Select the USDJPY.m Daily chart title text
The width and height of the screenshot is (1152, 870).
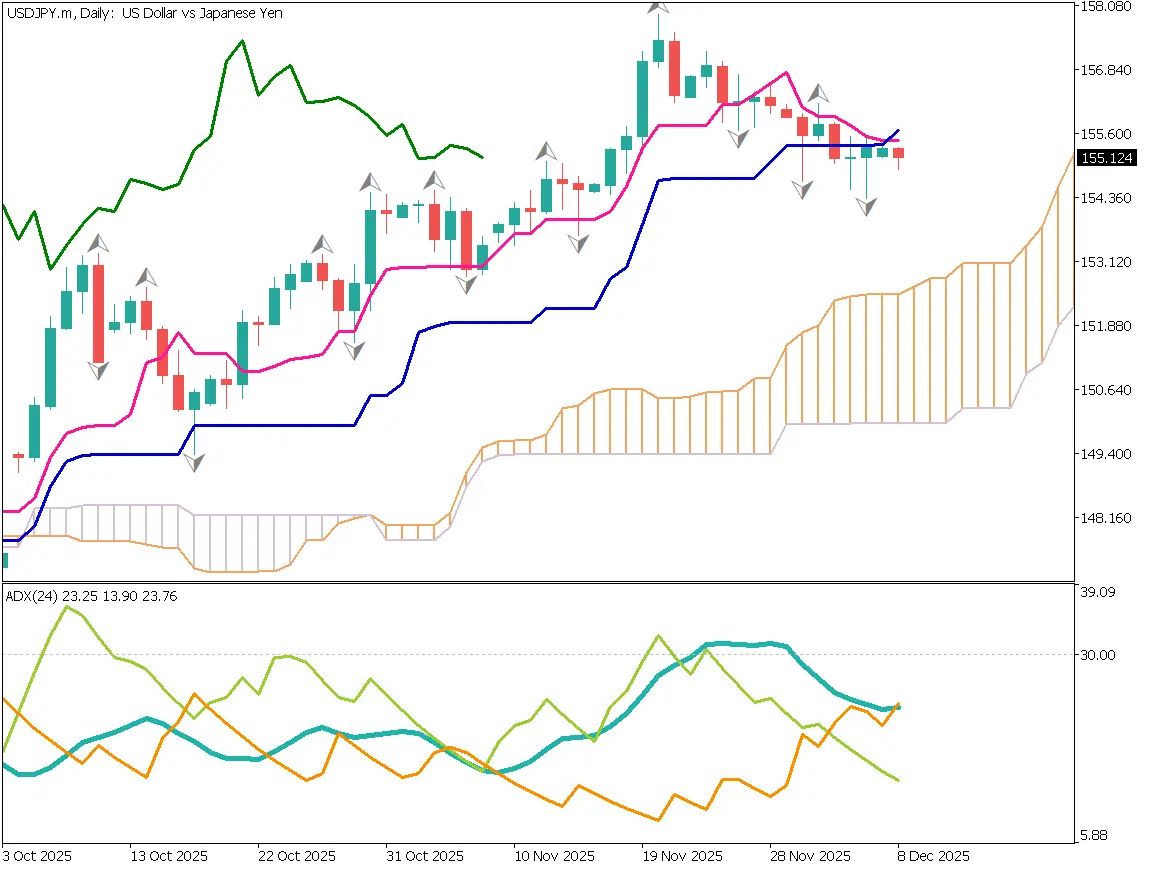click(145, 14)
